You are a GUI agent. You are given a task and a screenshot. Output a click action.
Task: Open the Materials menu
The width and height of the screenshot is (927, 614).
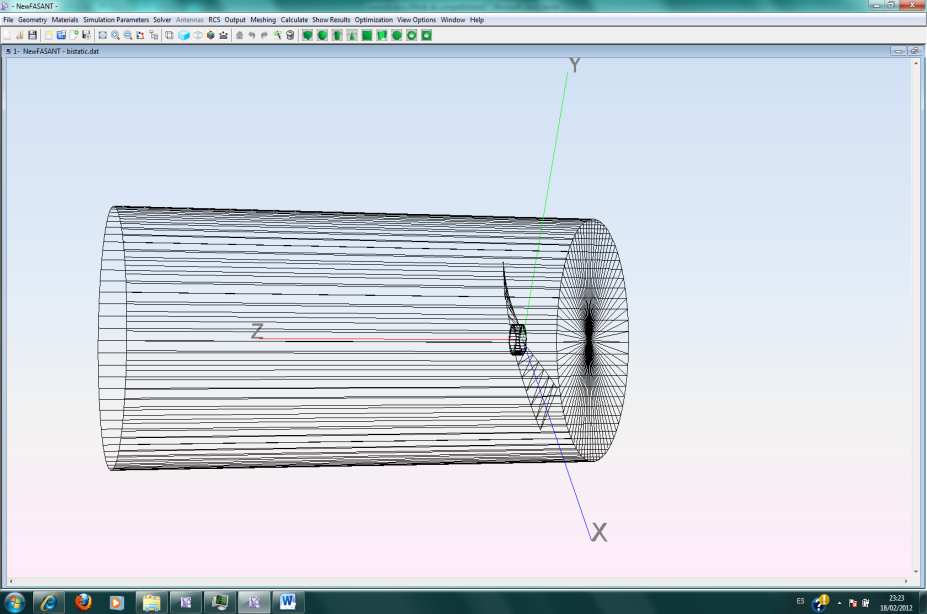pos(65,20)
